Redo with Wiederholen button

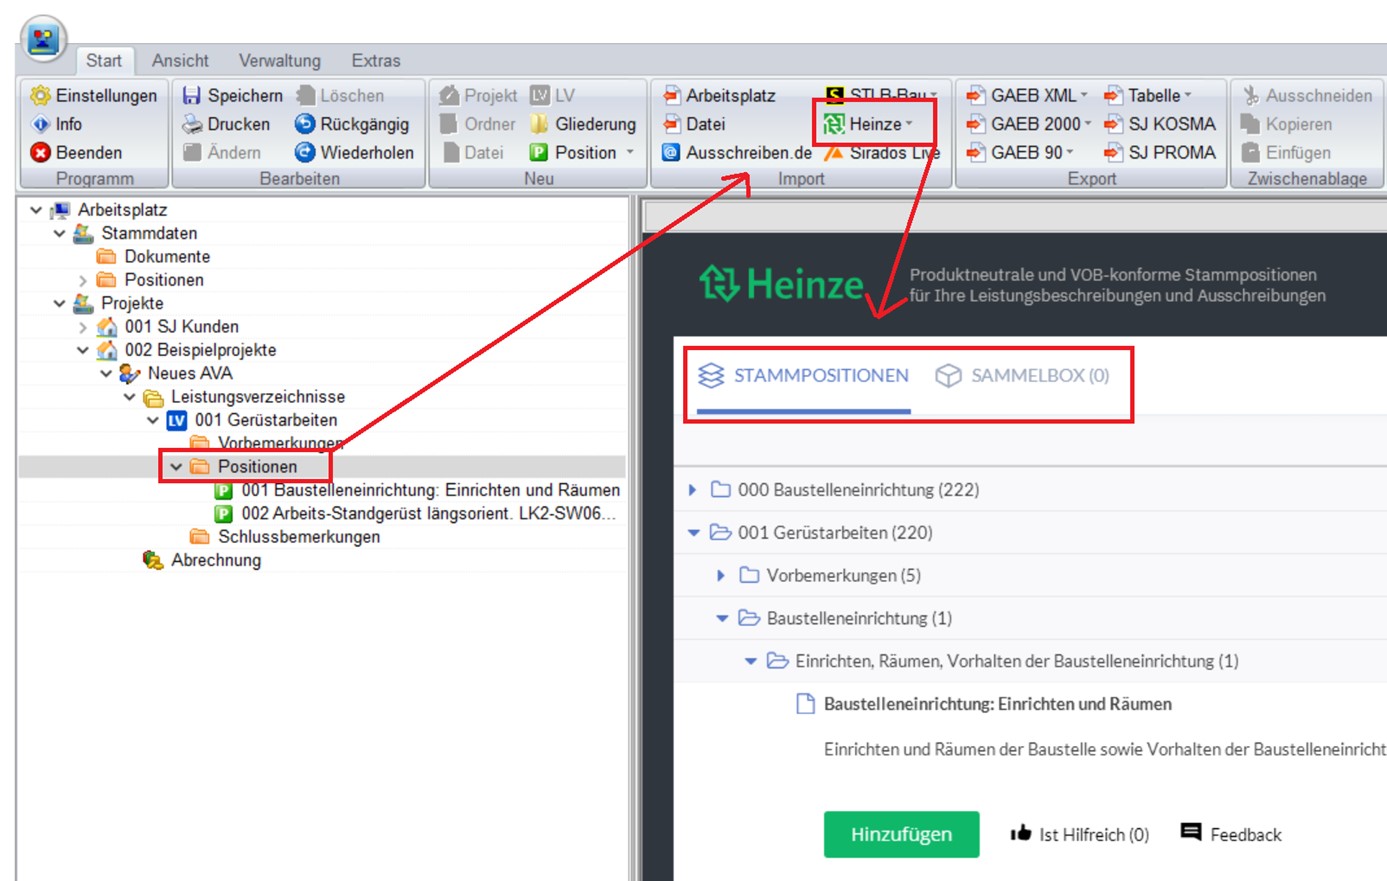coord(354,152)
